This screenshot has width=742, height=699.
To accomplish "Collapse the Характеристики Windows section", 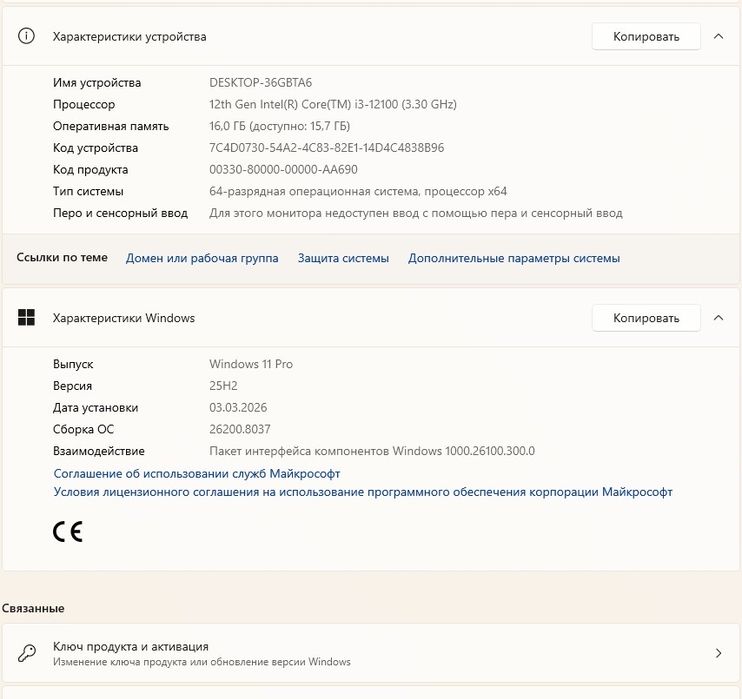I will (718, 318).
